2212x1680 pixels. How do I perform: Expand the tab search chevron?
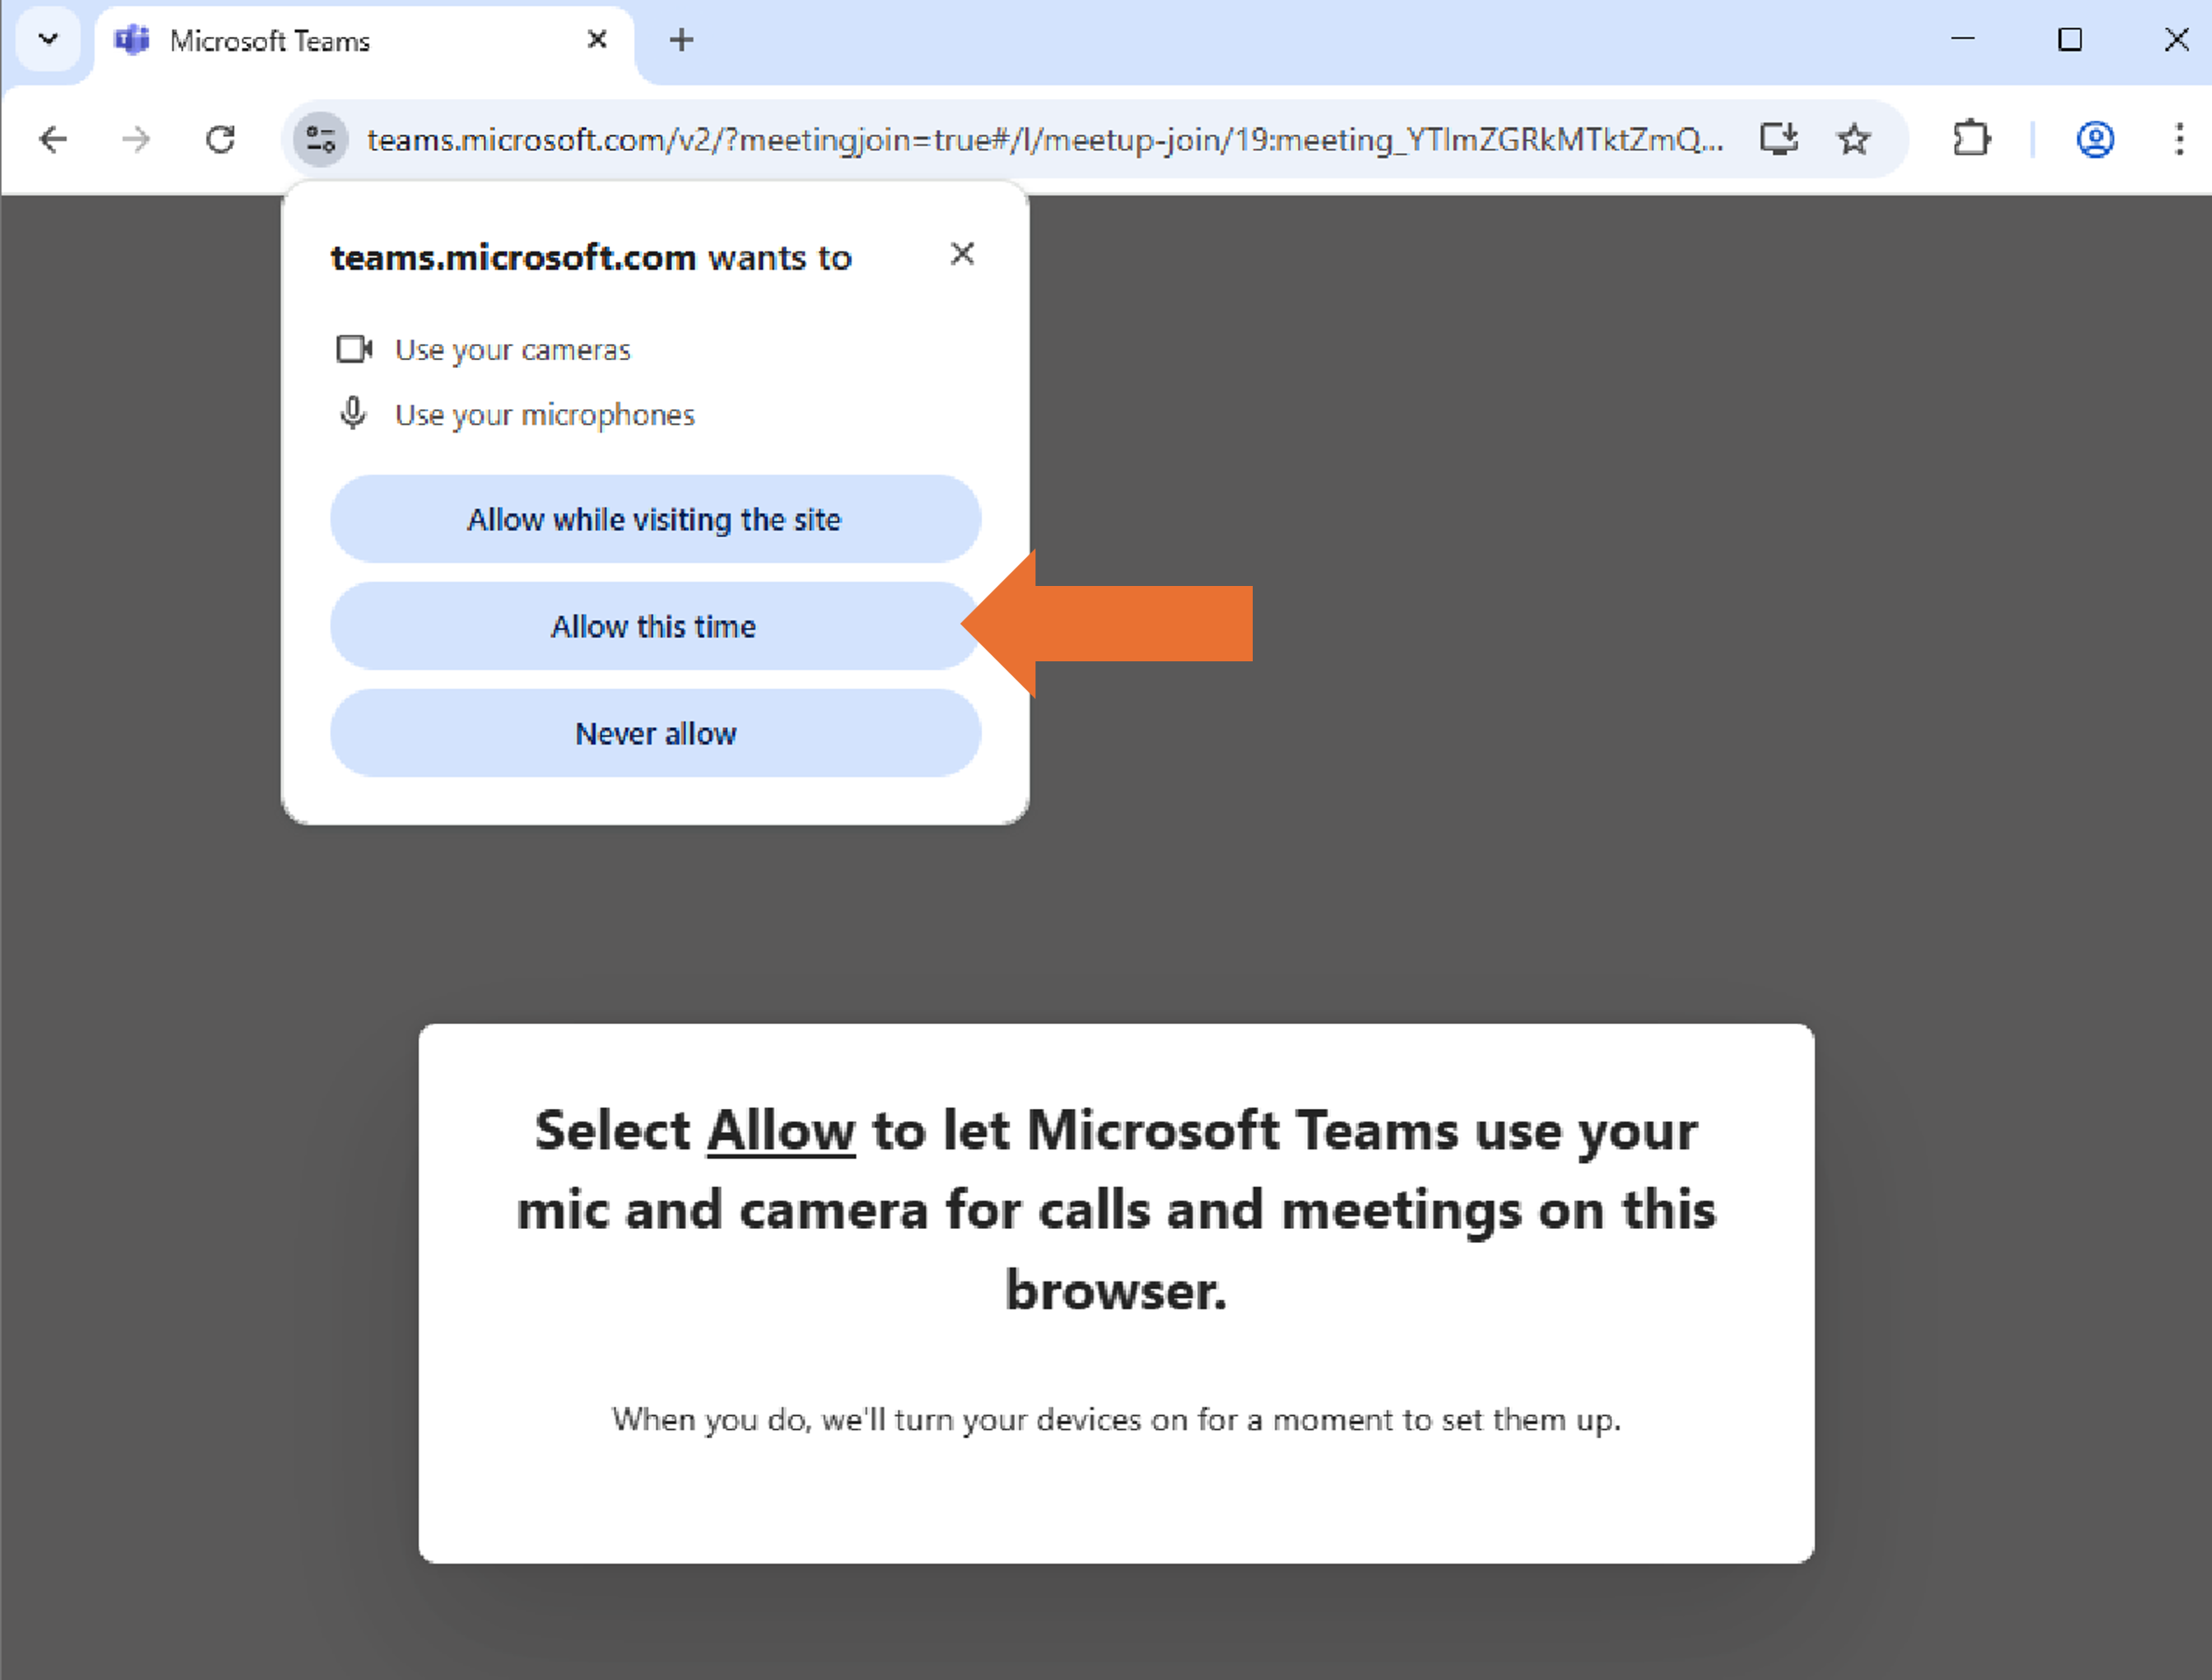(48, 40)
